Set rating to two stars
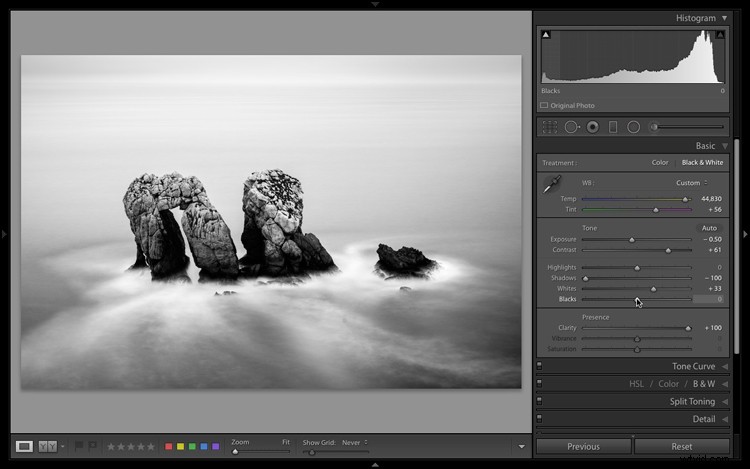750x469 pixels. (121, 447)
